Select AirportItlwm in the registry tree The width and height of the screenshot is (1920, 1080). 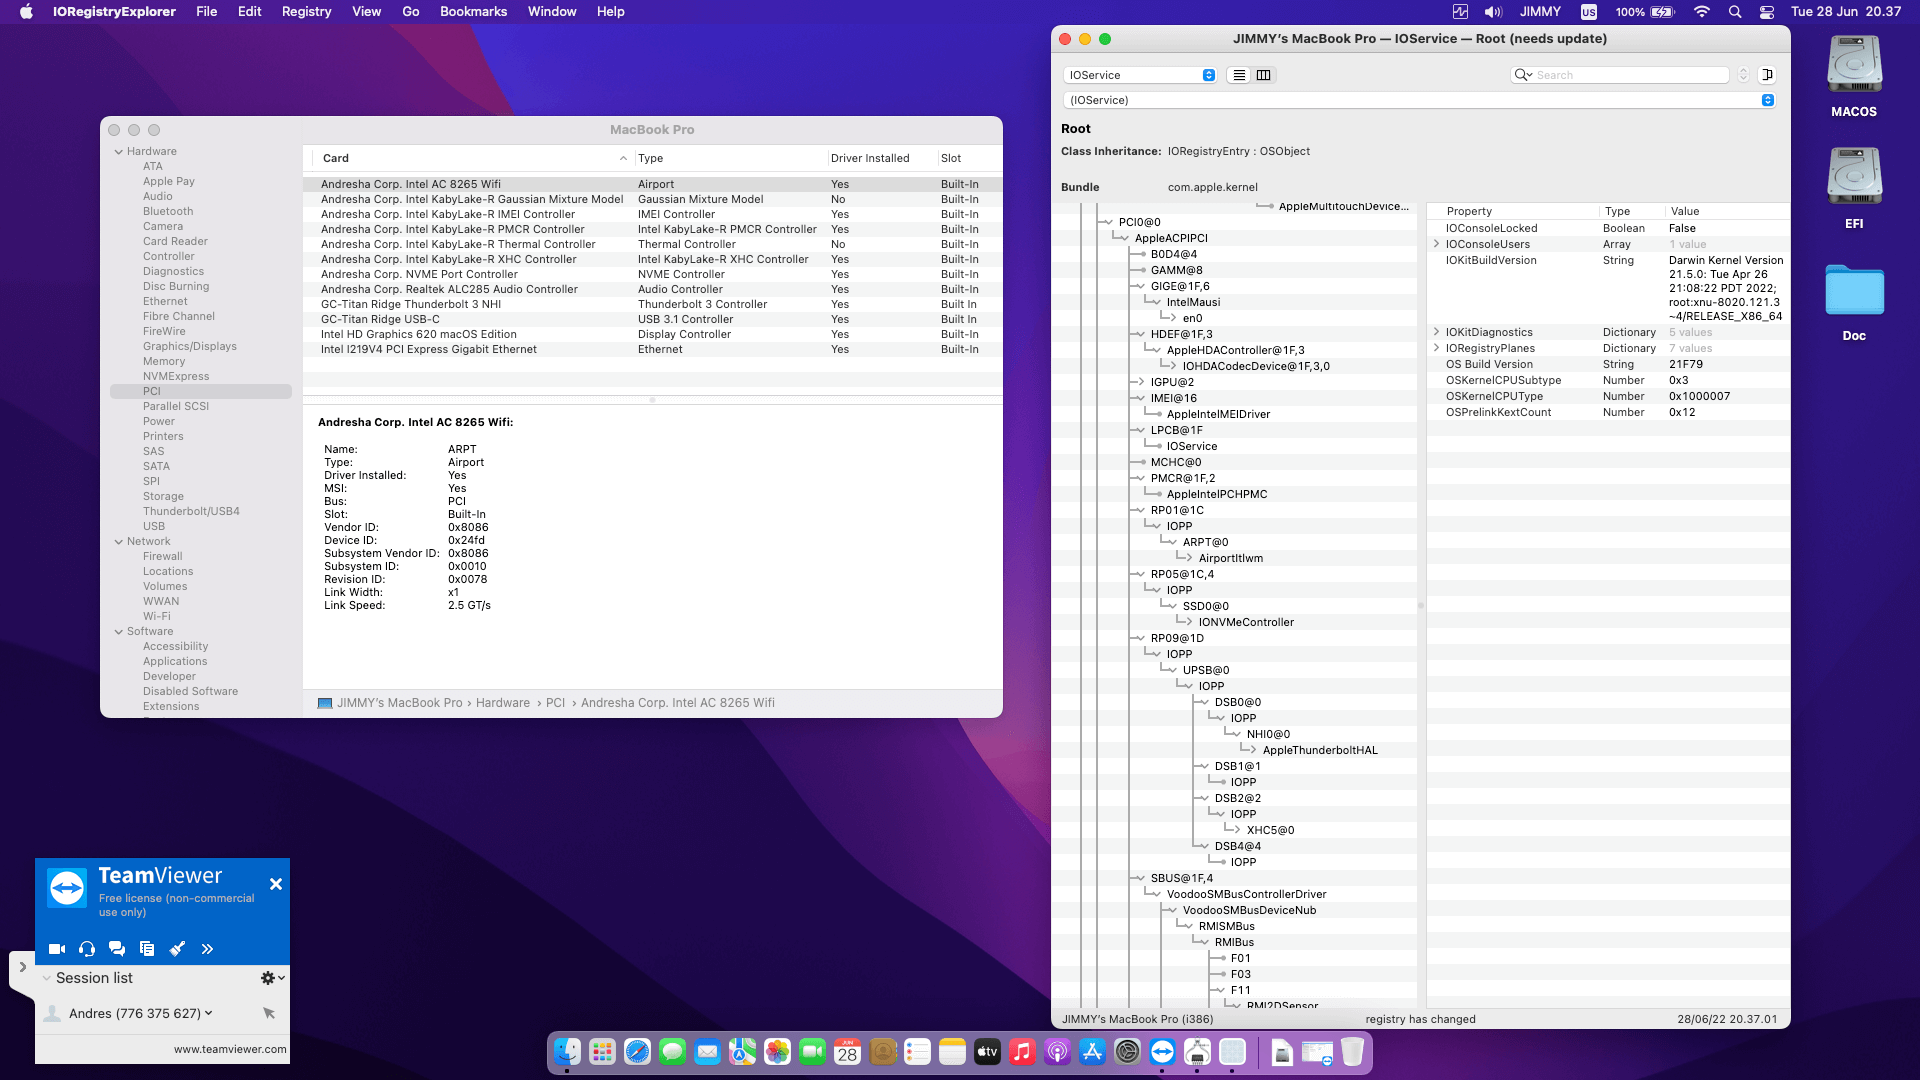point(1231,558)
